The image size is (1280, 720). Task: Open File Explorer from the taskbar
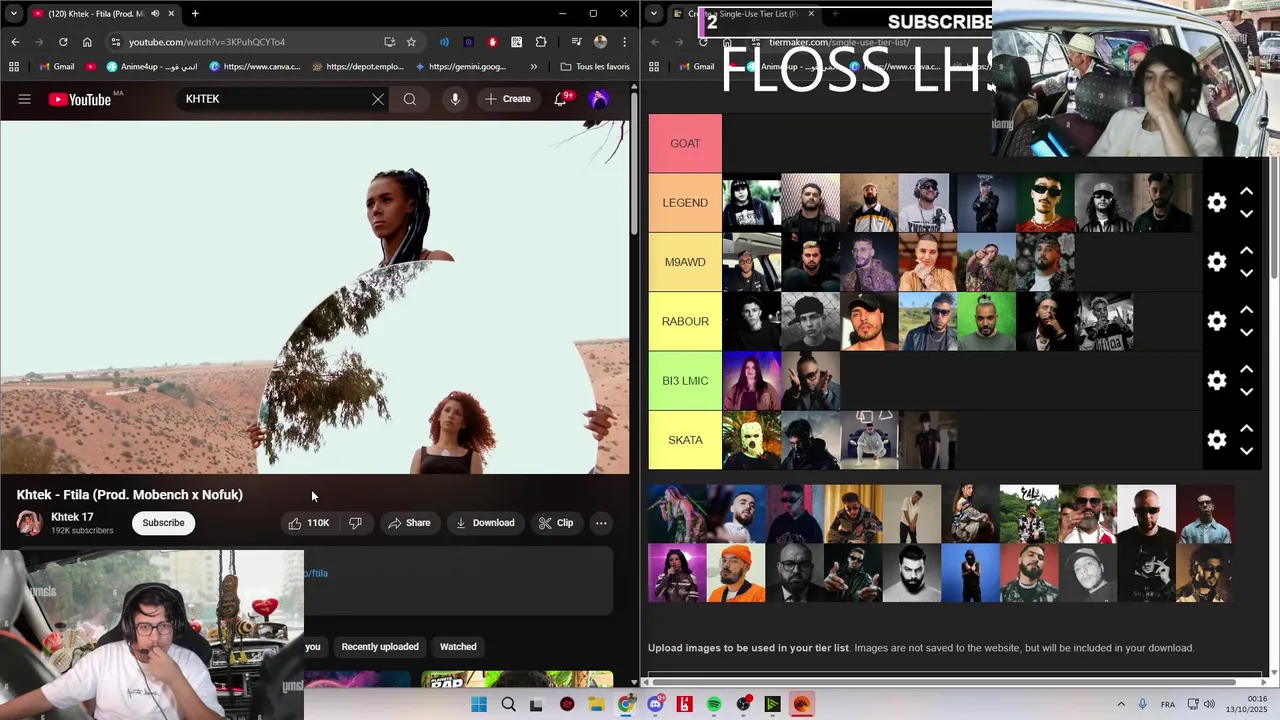(x=597, y=704)
